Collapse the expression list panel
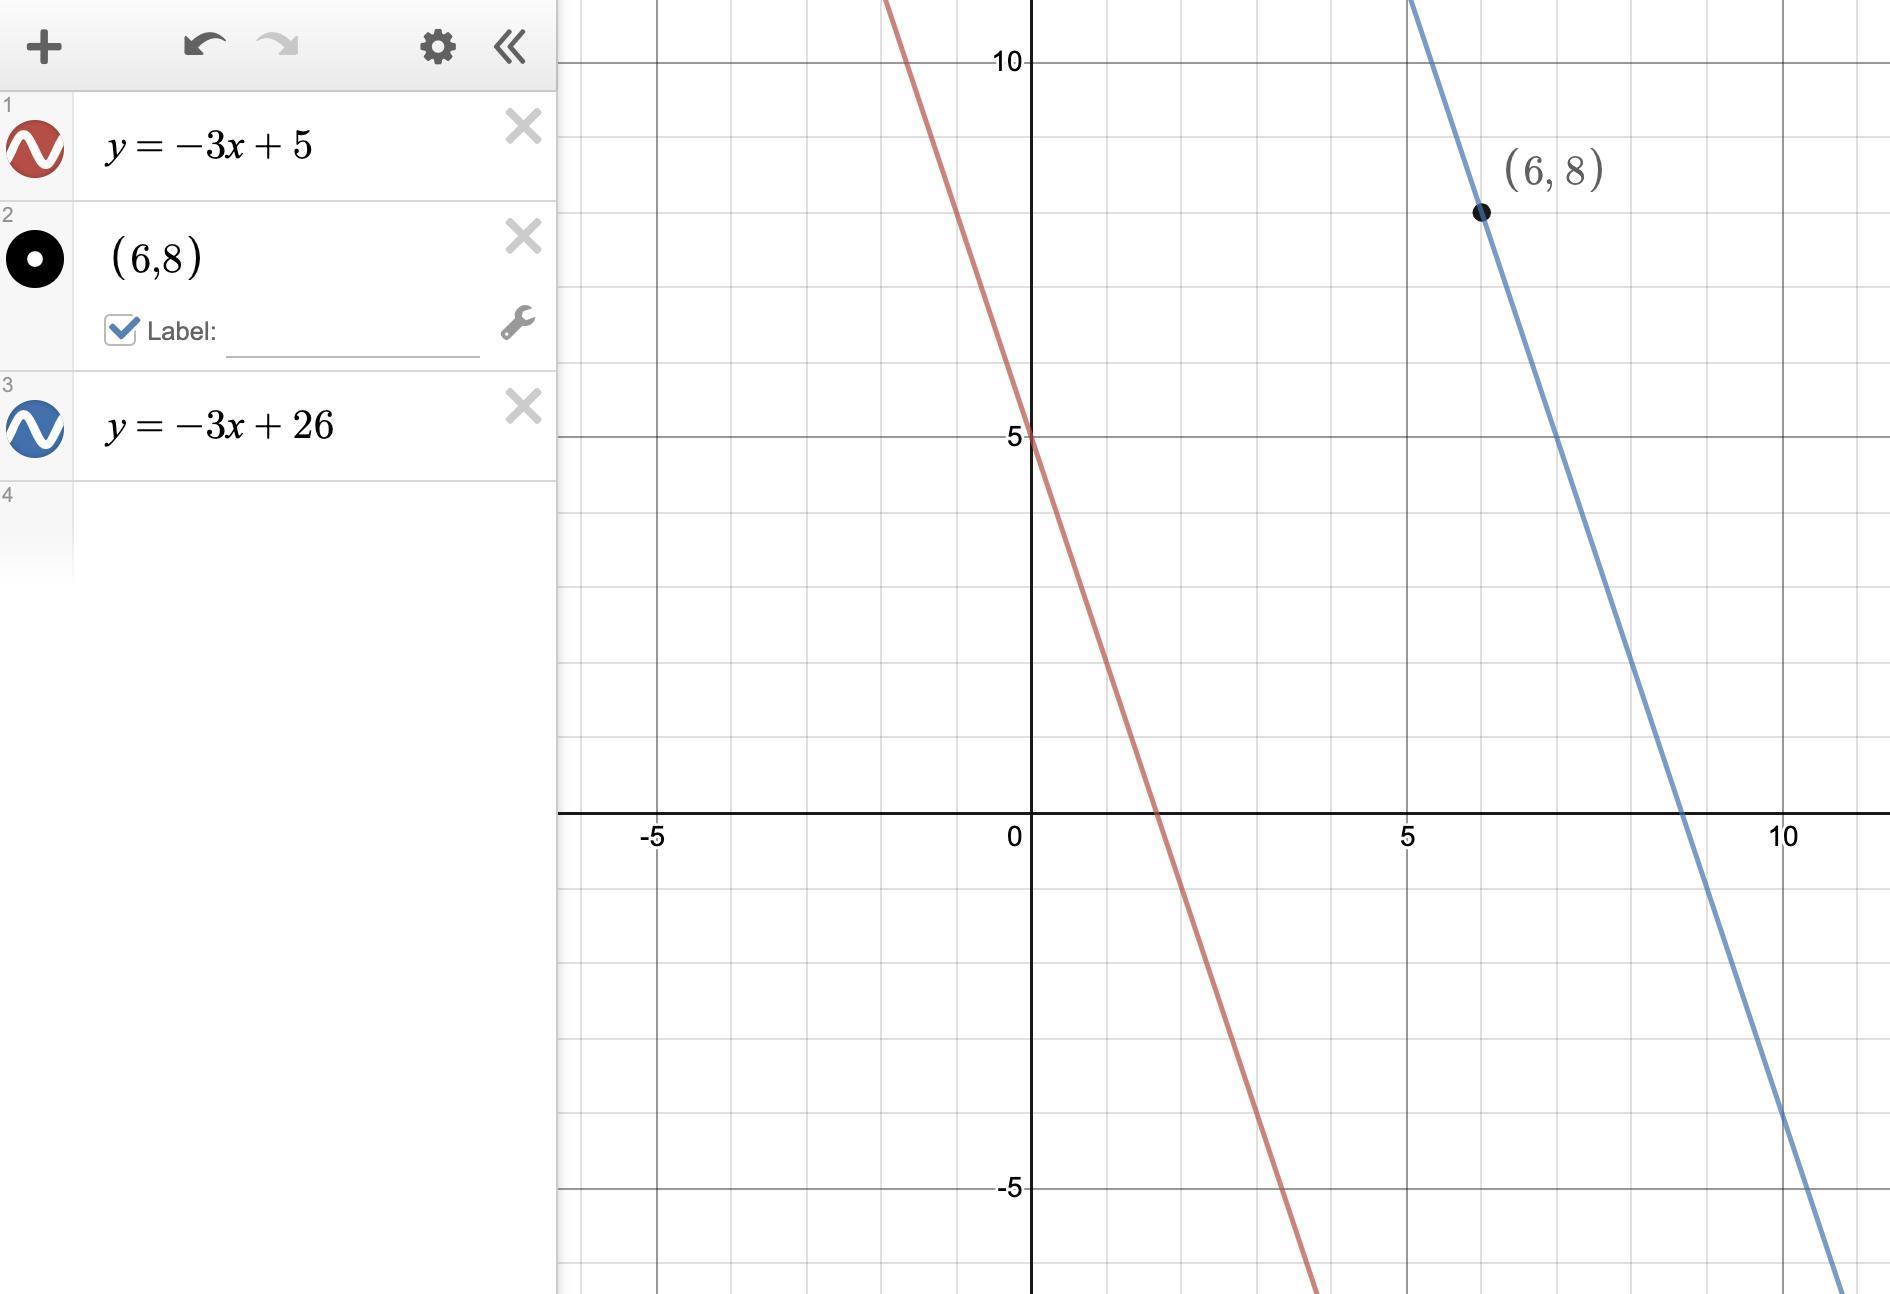 (x=510, y=47)
